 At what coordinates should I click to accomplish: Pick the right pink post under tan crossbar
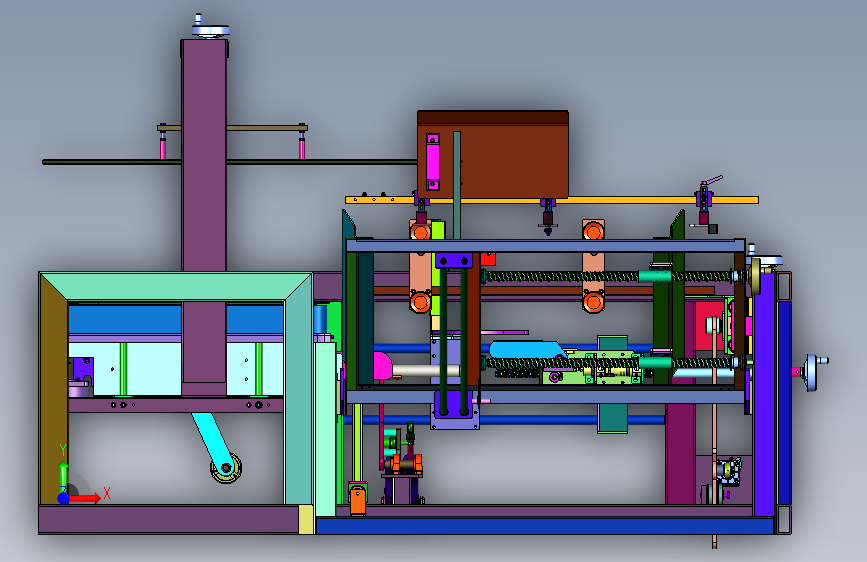302,147
